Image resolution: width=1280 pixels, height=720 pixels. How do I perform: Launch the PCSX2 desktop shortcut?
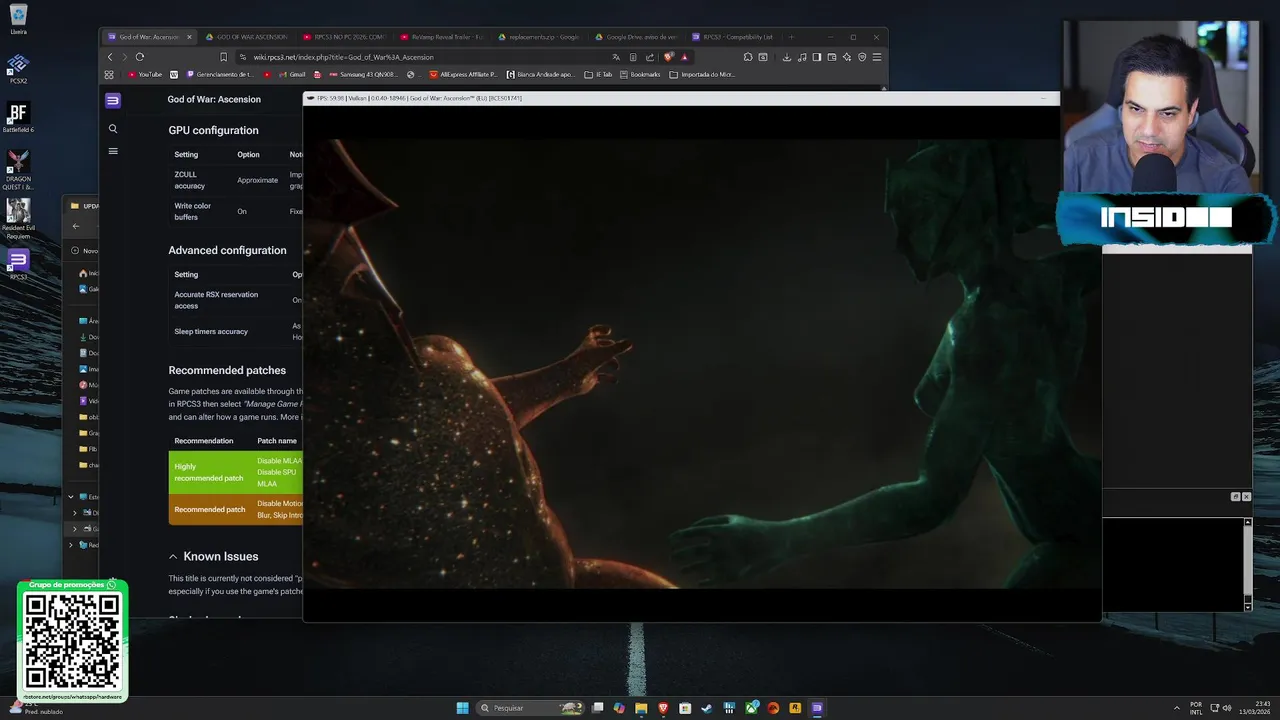[18, 68]
